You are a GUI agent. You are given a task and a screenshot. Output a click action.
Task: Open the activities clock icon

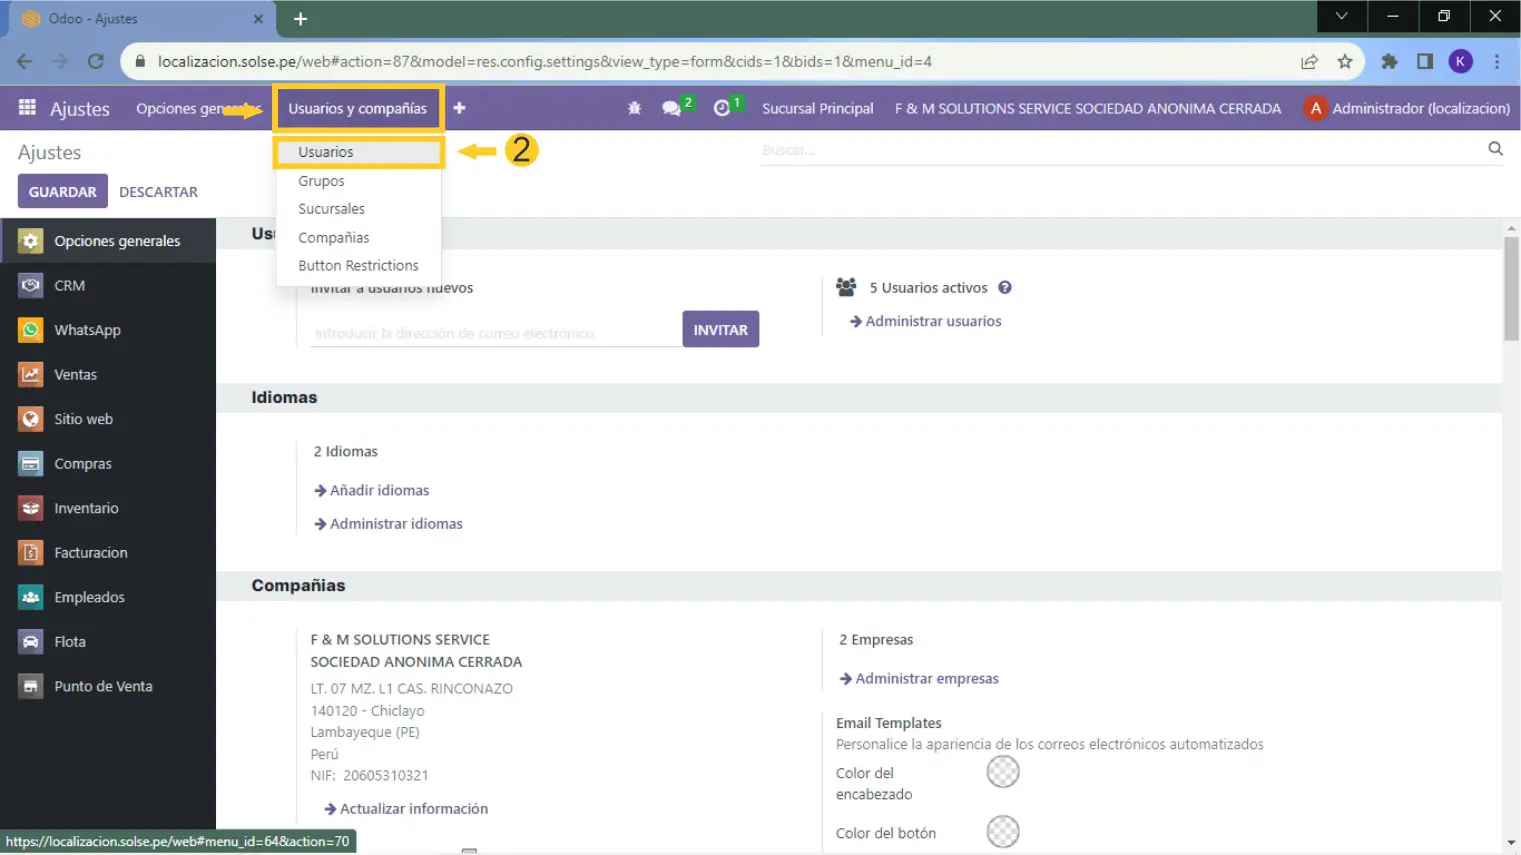[x=722, y=108]
